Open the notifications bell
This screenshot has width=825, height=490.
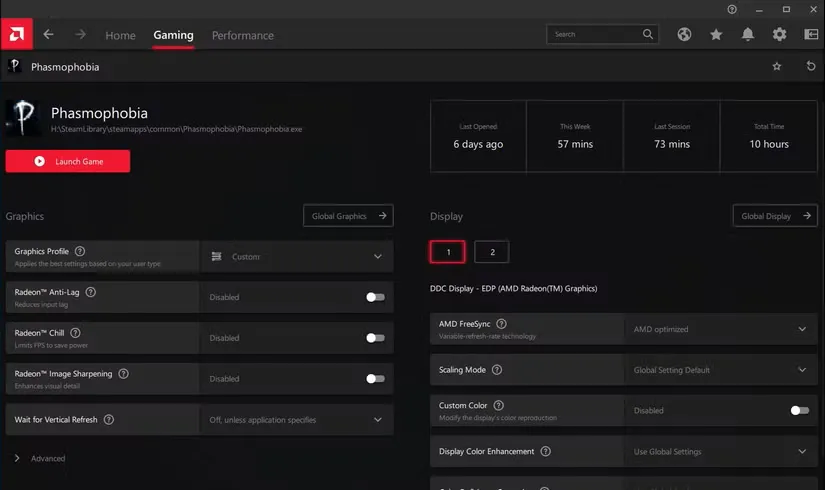pyautogui.click(x=748, y=34)
